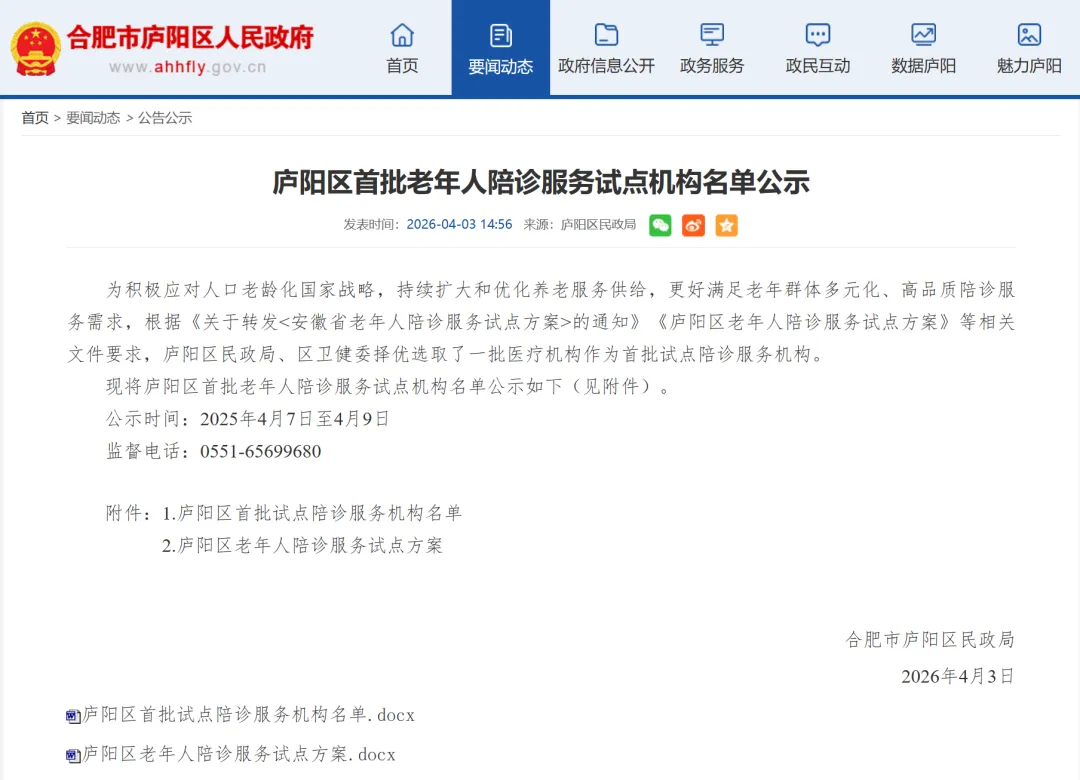Go to 公告公示 in breadcrumb
This screenshot has height=780, width=1080.
point(165,118)
